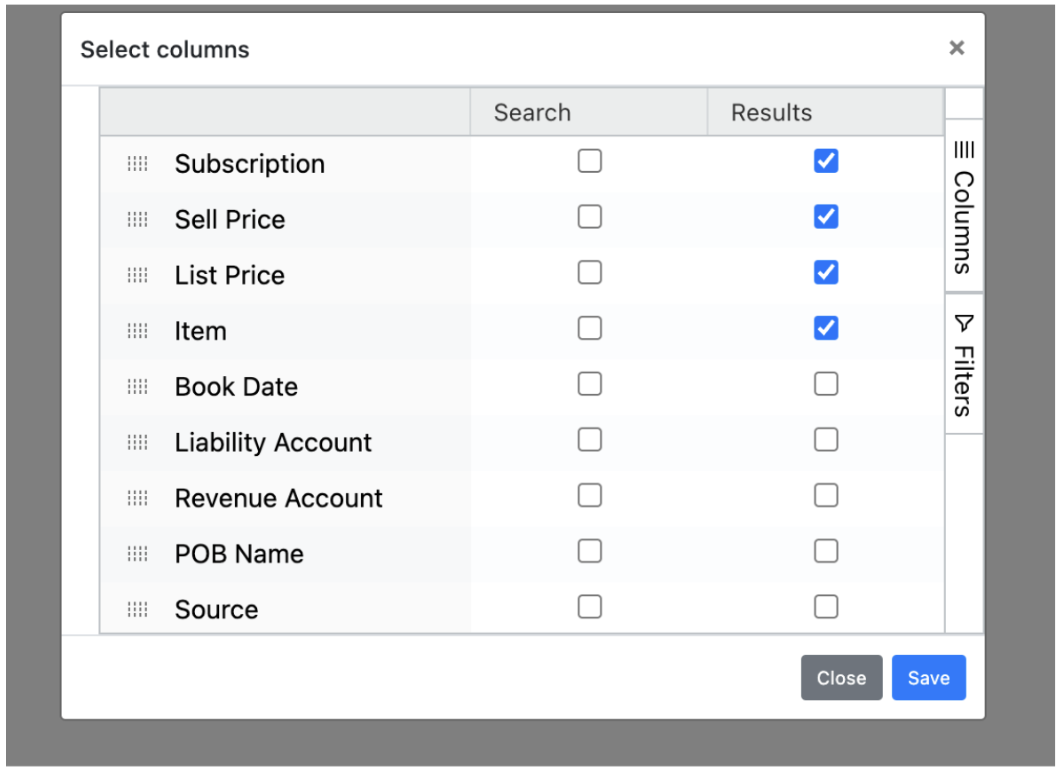Click the Results column header
Screen dimensions: 1060x772
[x=771, y=113]
